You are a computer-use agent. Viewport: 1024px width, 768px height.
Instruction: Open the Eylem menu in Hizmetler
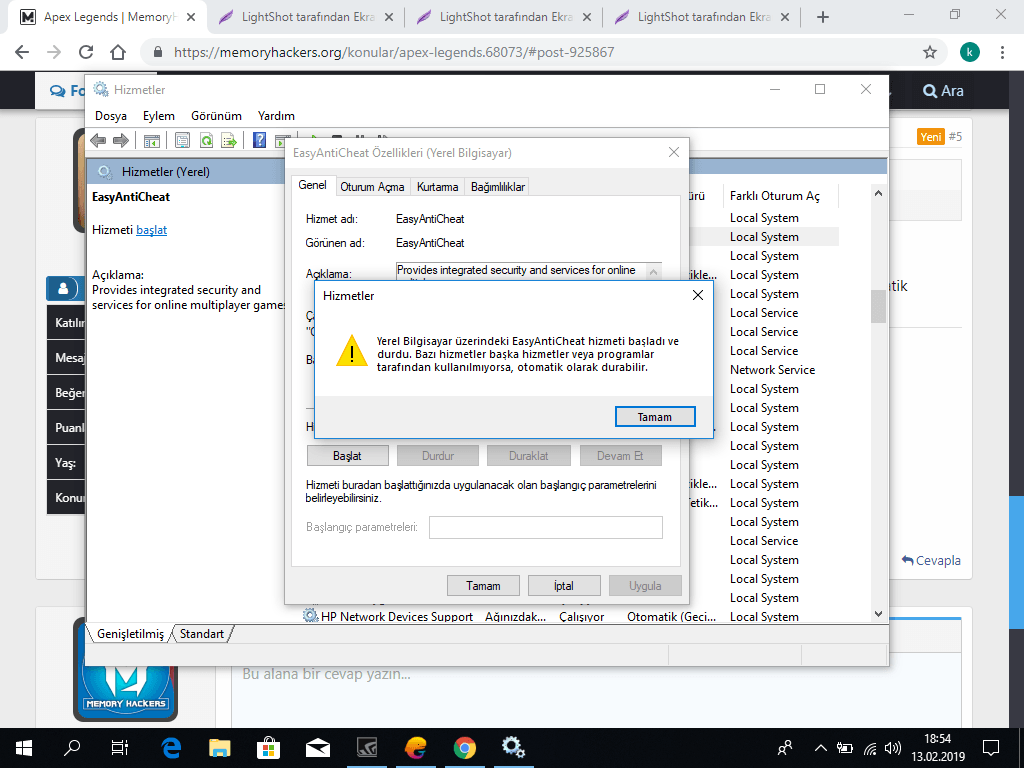click(159, 116)
